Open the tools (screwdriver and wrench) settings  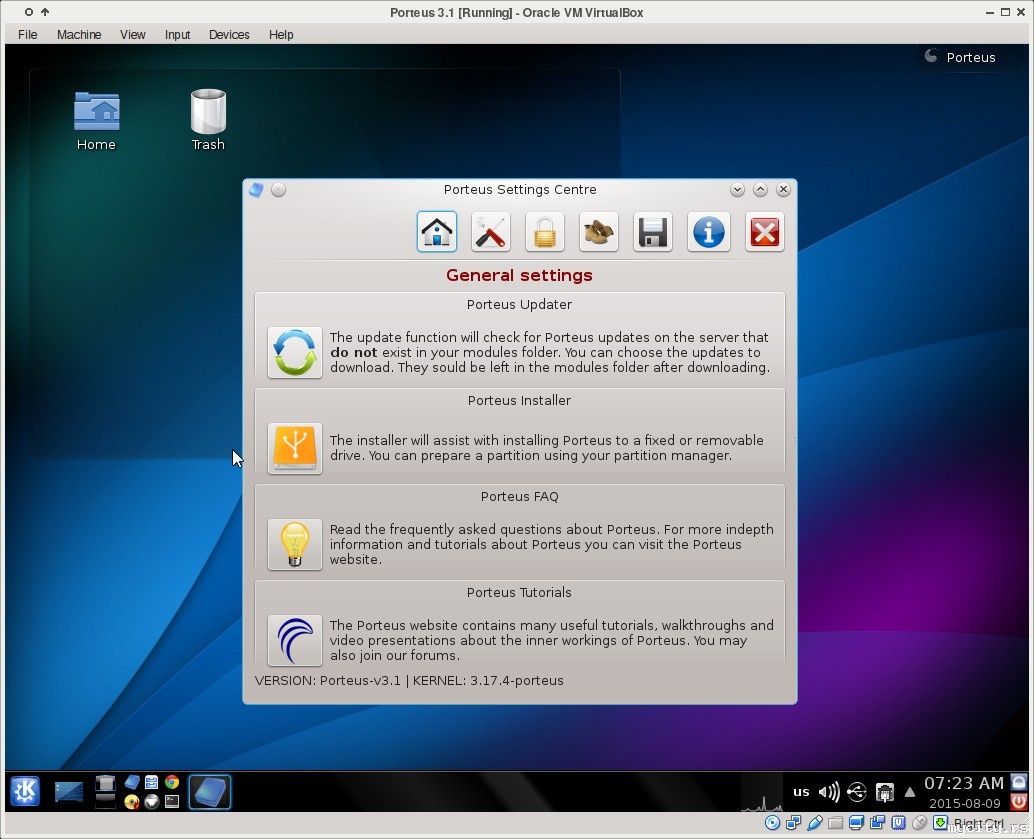[491, 233]
